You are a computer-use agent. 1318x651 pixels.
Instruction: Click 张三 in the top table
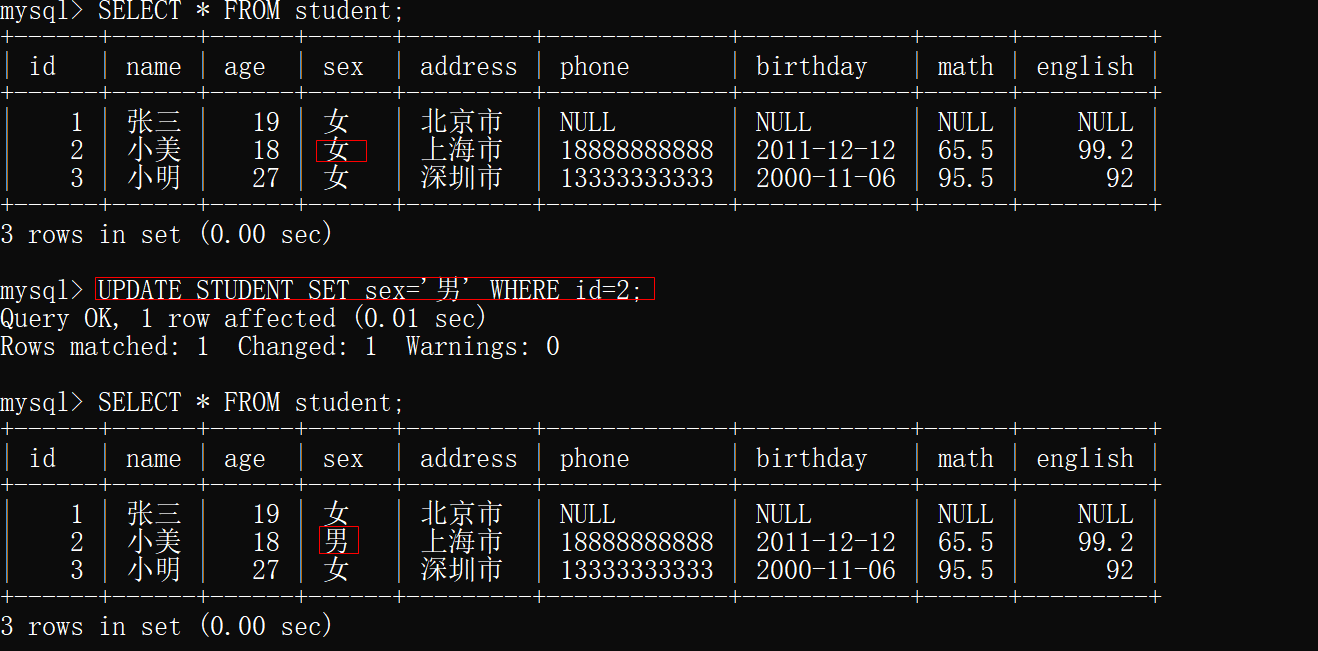coord(154,122)
